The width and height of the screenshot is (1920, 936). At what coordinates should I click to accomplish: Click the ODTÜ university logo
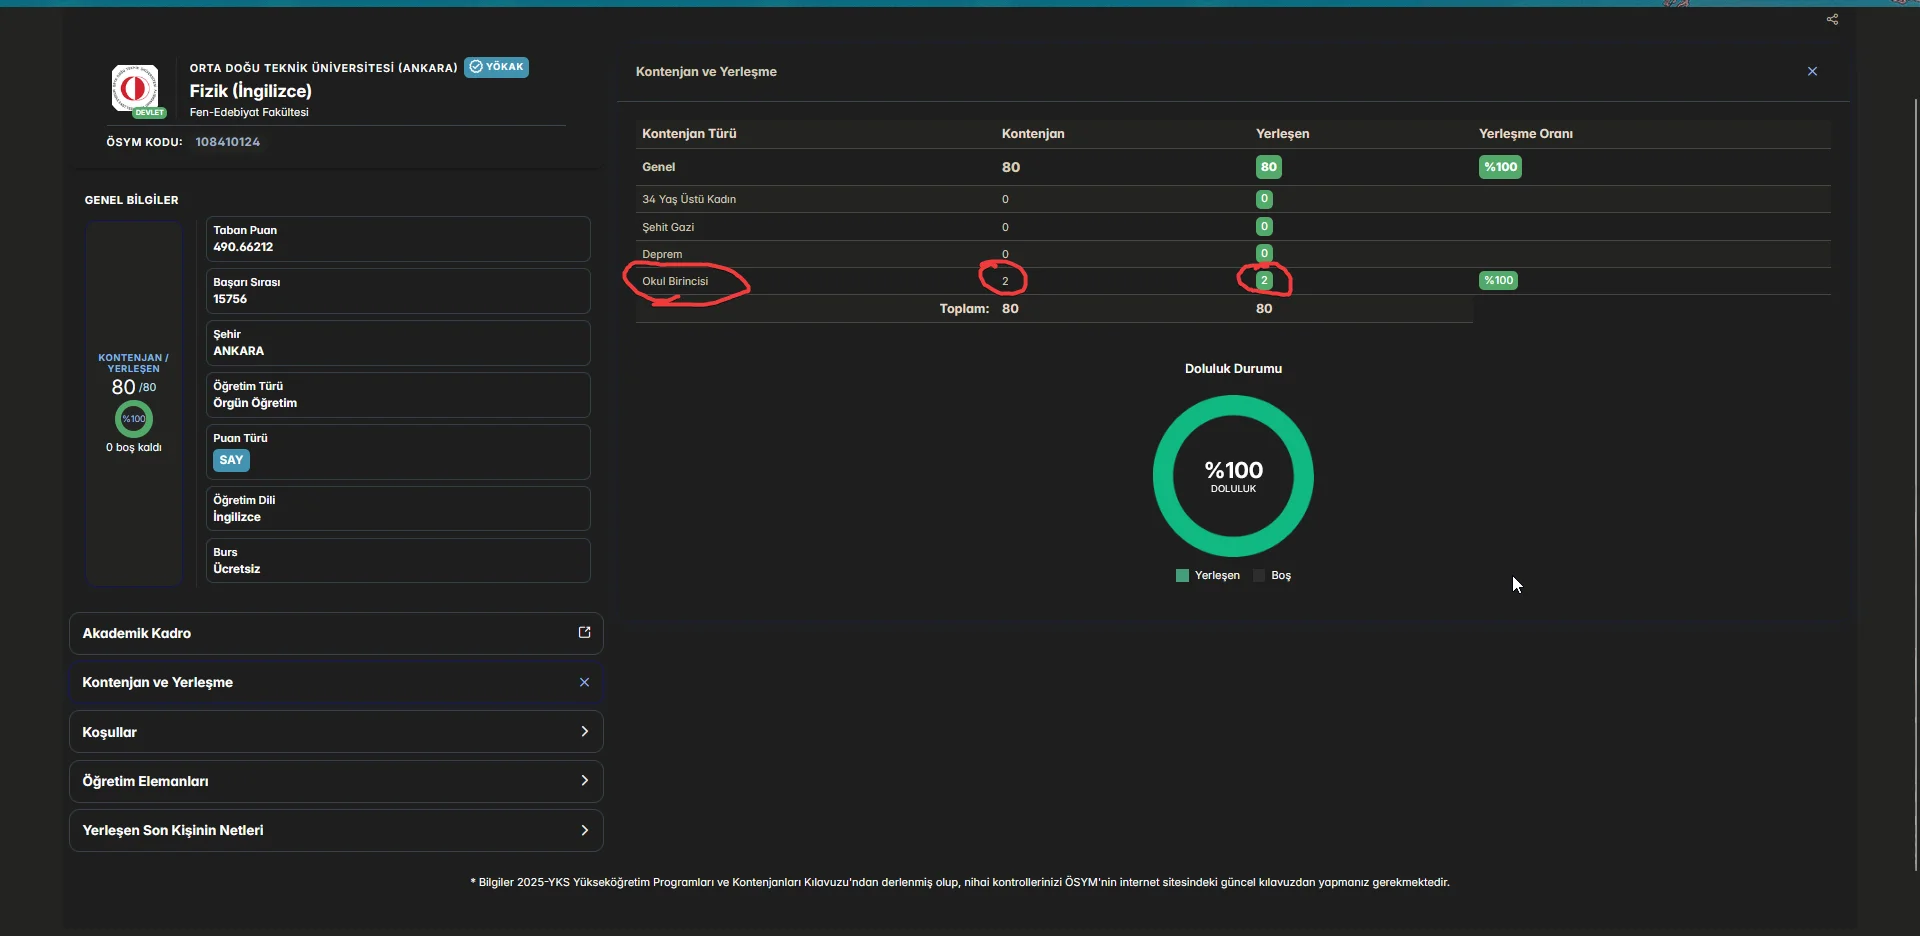135,89
